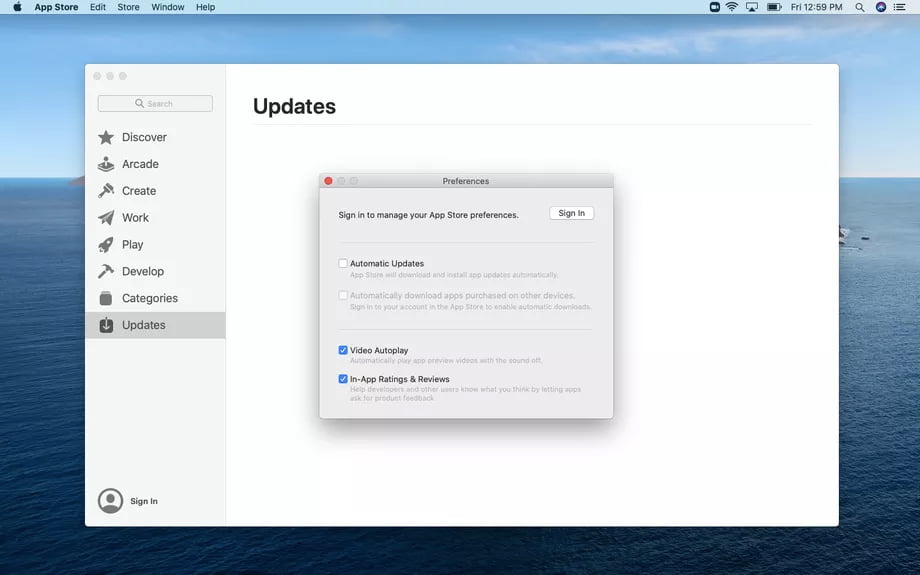Click the Create paintbrush icon
Image resolution: width=920 pixels, height=575 pixels.
coord(106,191)
